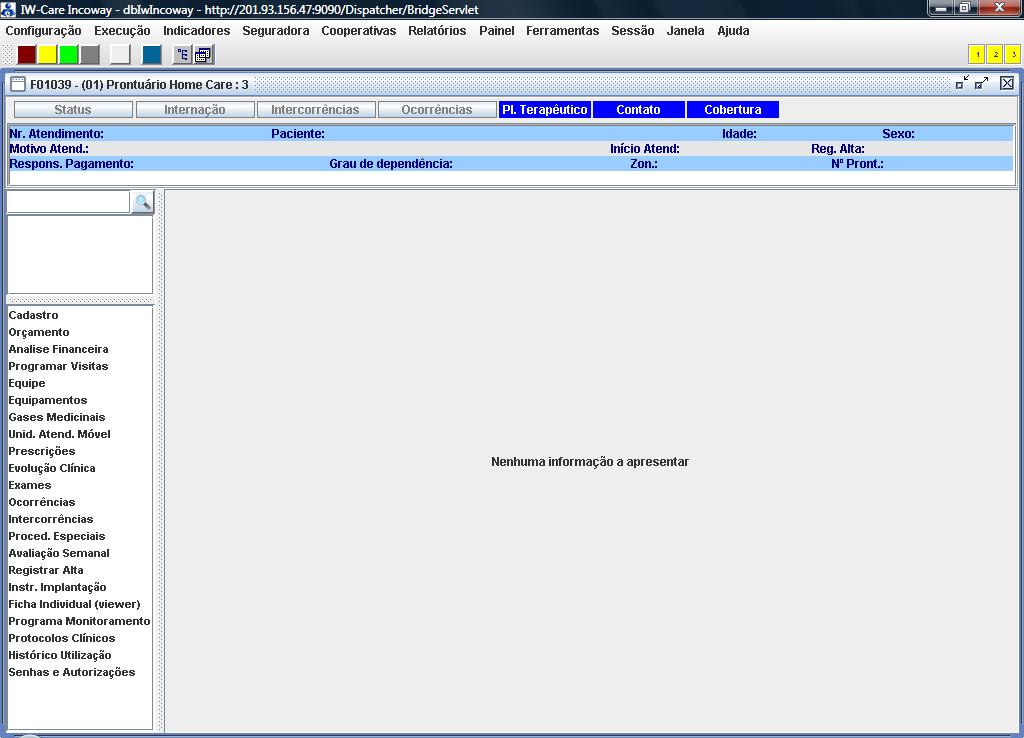Iconify the Prontuário Home Care inner window
The width and height of the screenshot is (1024, 738).
(963, 83)
